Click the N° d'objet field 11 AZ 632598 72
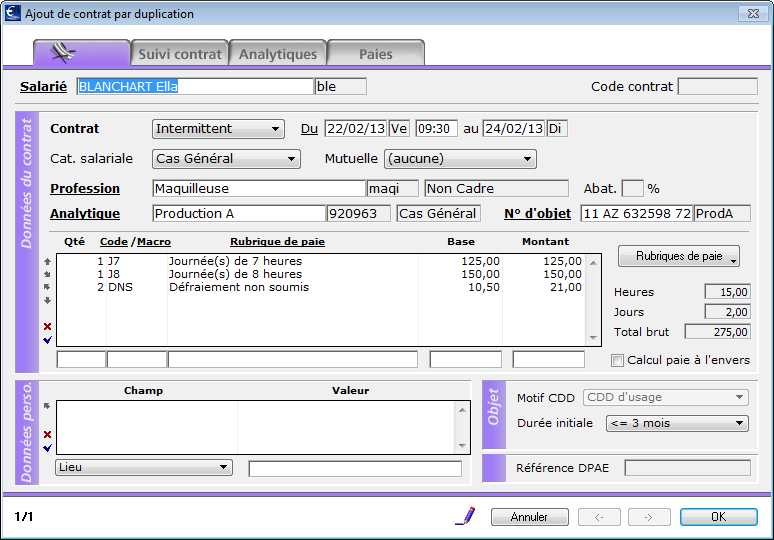 637,214
